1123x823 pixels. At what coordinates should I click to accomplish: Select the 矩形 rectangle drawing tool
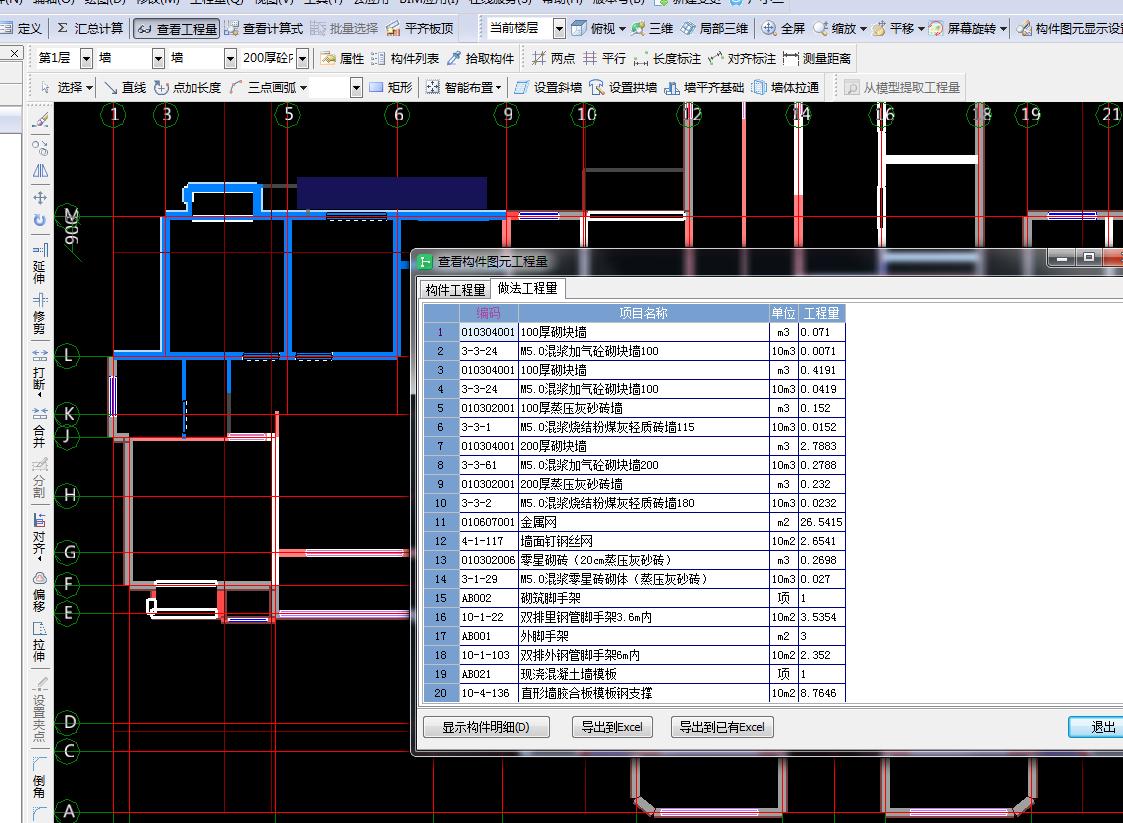coord(391,87)
